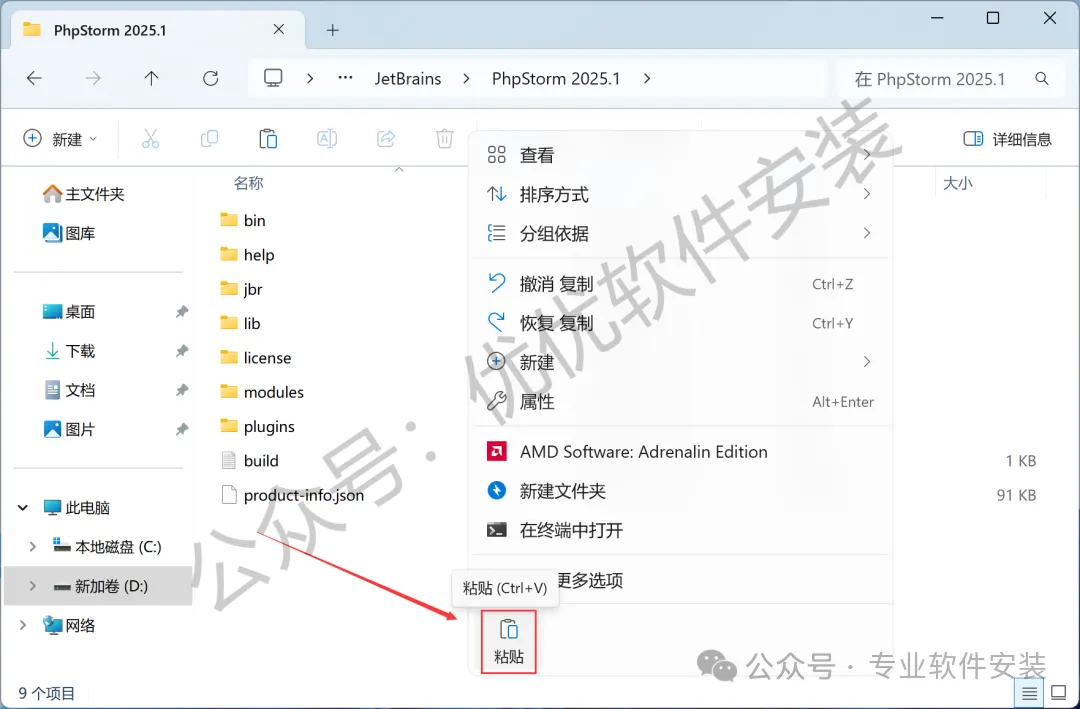Choose Undo Copy menu entry
The width and height of the screenshot is (1080, 709).
tap(681, 284)
